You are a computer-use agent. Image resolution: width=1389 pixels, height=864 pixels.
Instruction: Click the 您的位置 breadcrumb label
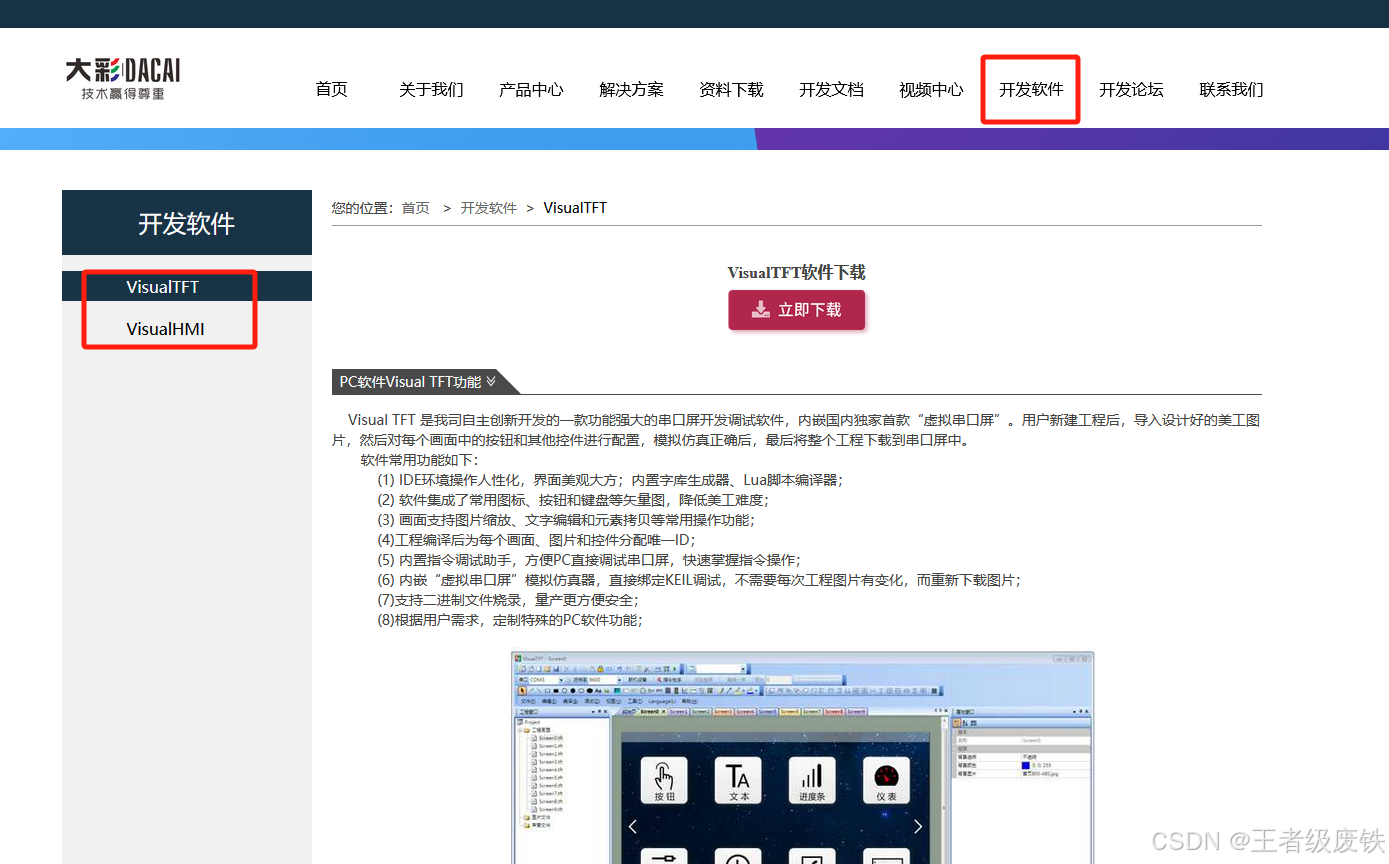[x=364, y=208]
